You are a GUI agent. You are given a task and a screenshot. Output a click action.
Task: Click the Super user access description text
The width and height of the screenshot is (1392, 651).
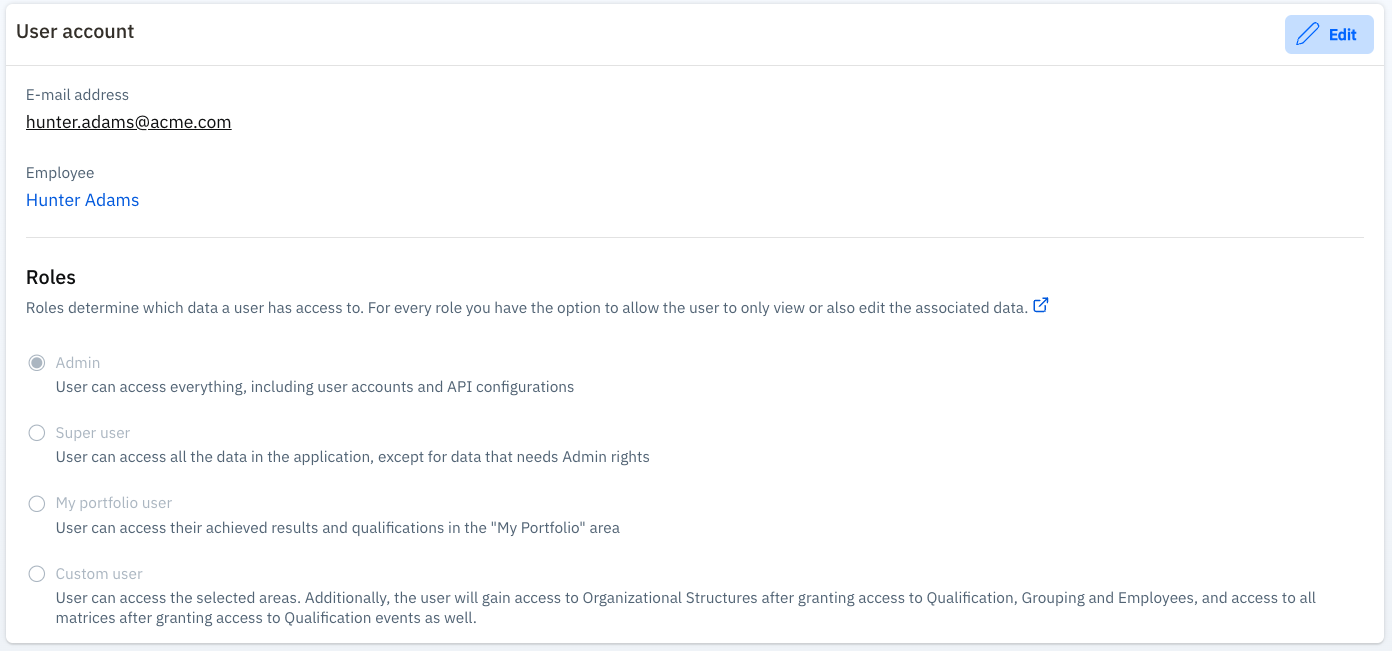(353, 457)
